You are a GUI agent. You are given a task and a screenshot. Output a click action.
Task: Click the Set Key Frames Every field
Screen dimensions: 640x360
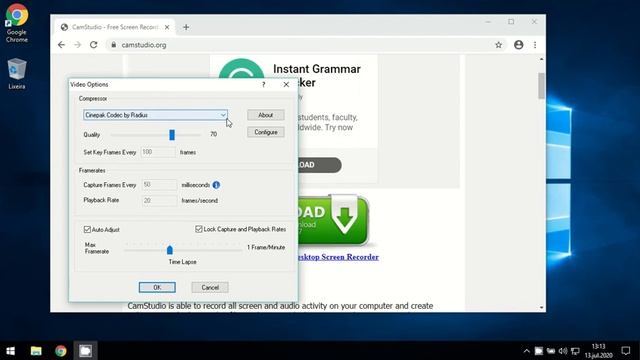158,152
